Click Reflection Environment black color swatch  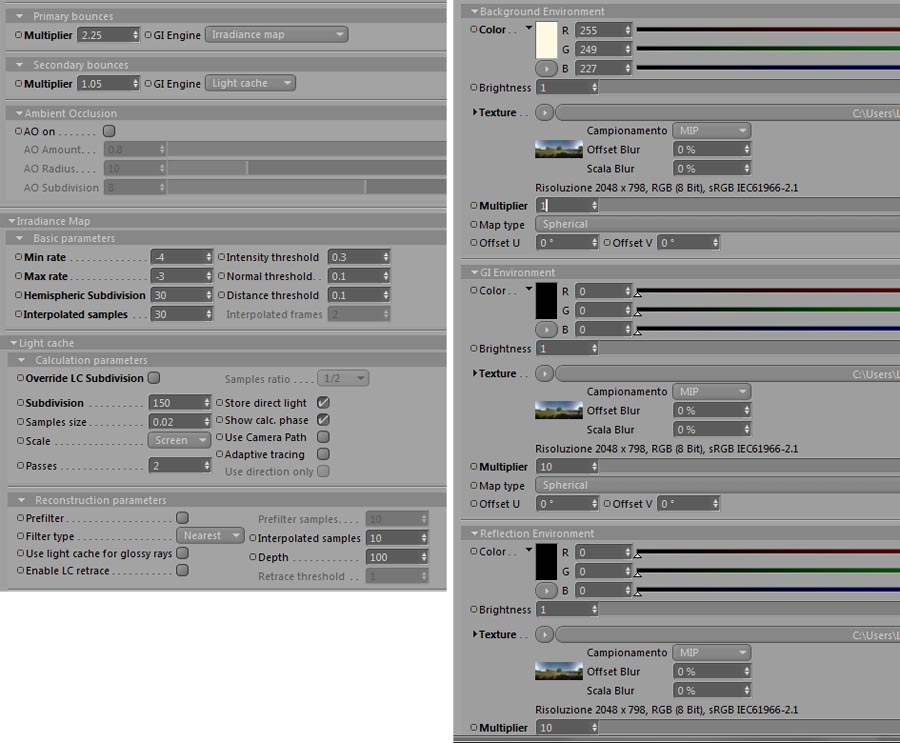coord(546,562)
